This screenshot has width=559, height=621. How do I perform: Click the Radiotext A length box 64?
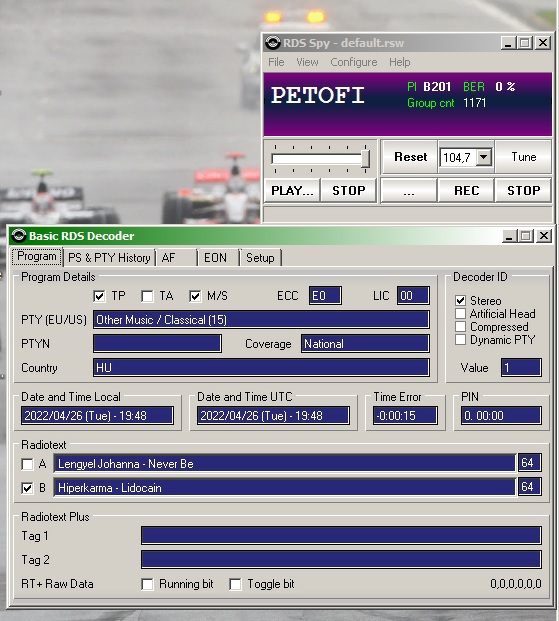click(529, 463)
